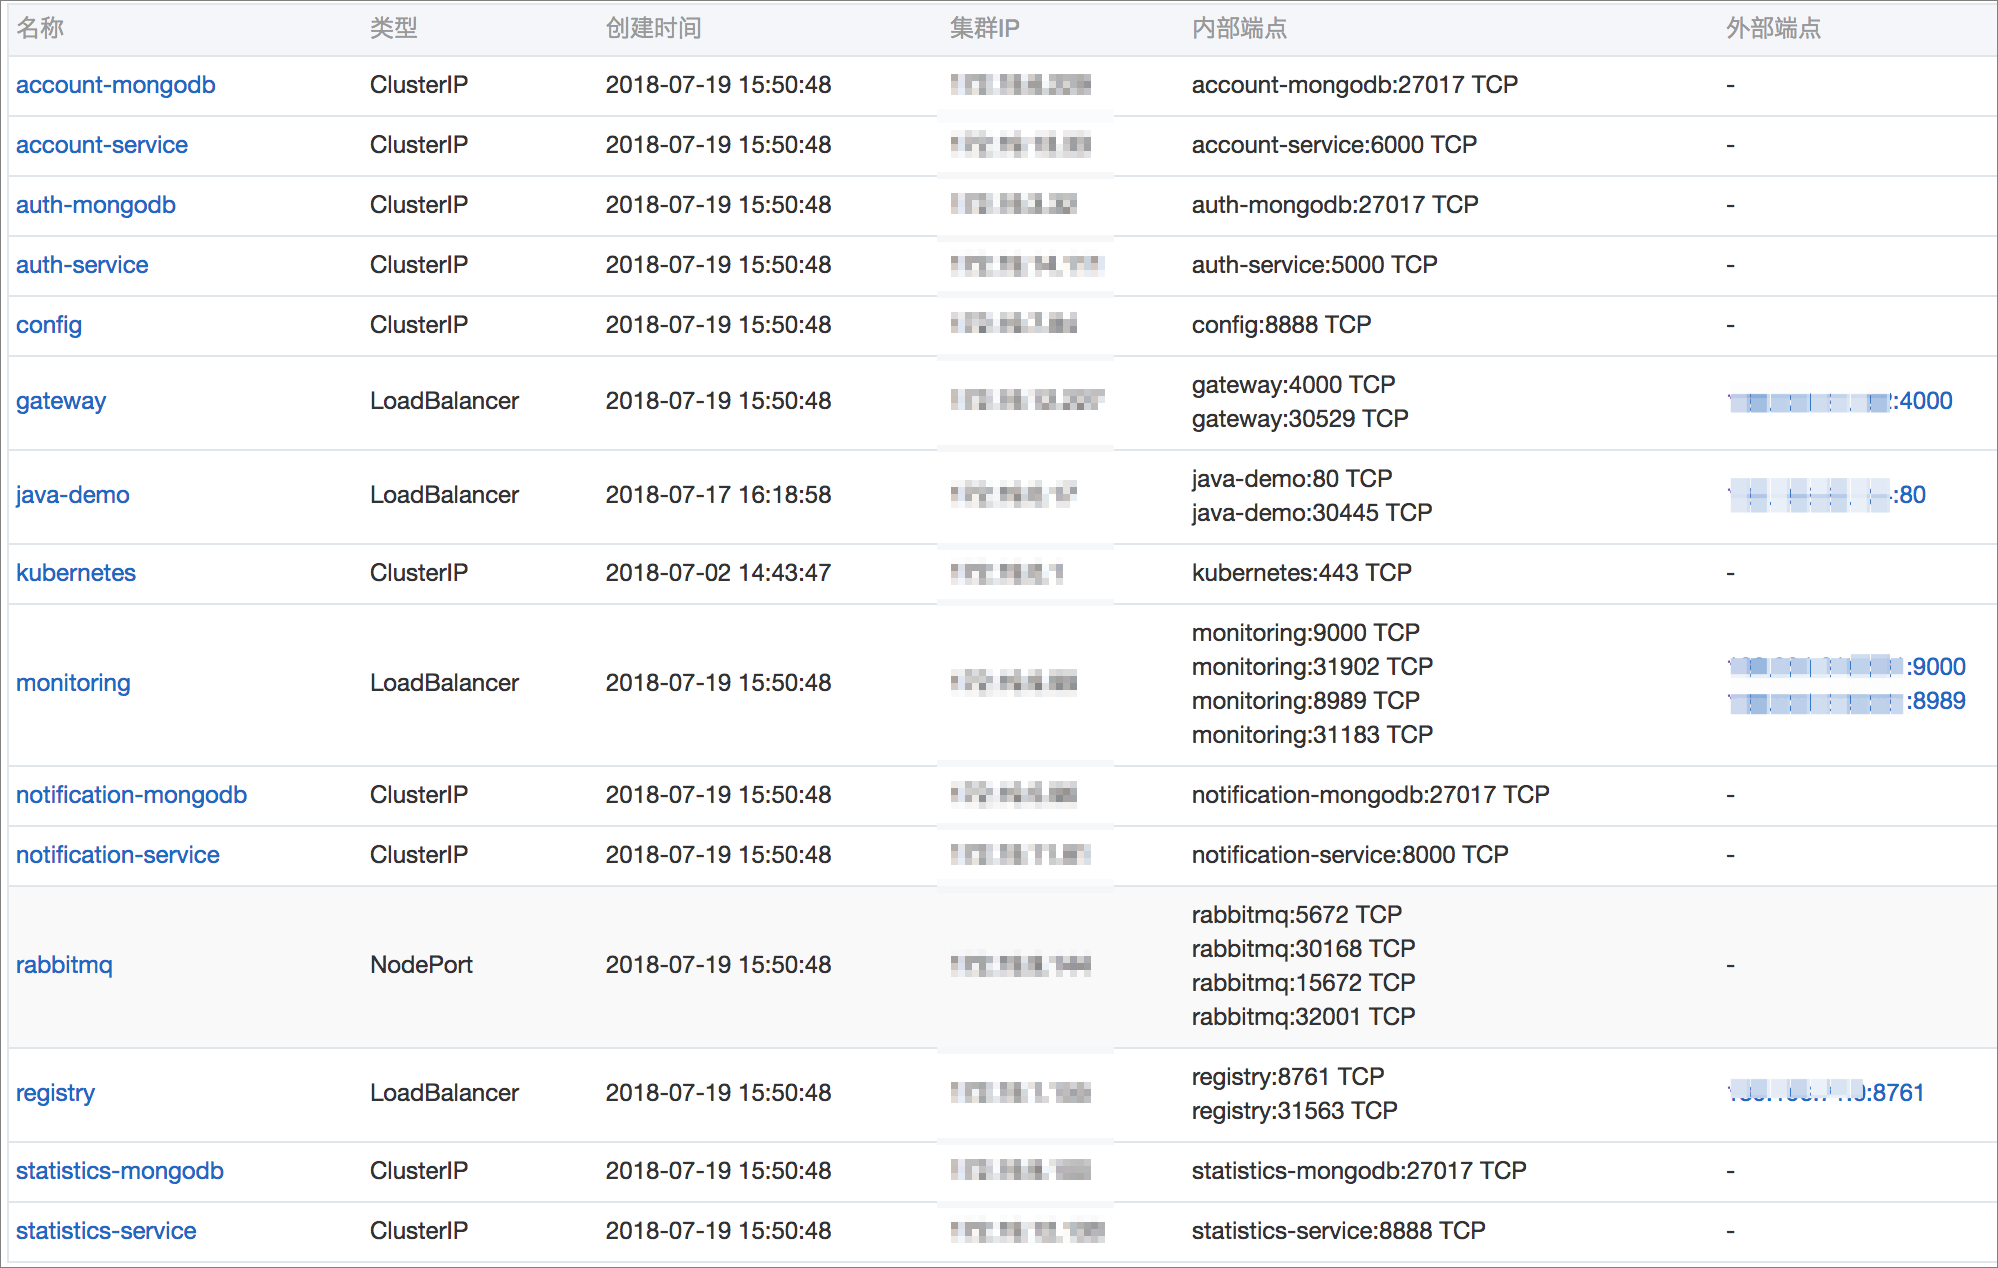Open the config service link
The image size is (1998, 1268).
49,325
